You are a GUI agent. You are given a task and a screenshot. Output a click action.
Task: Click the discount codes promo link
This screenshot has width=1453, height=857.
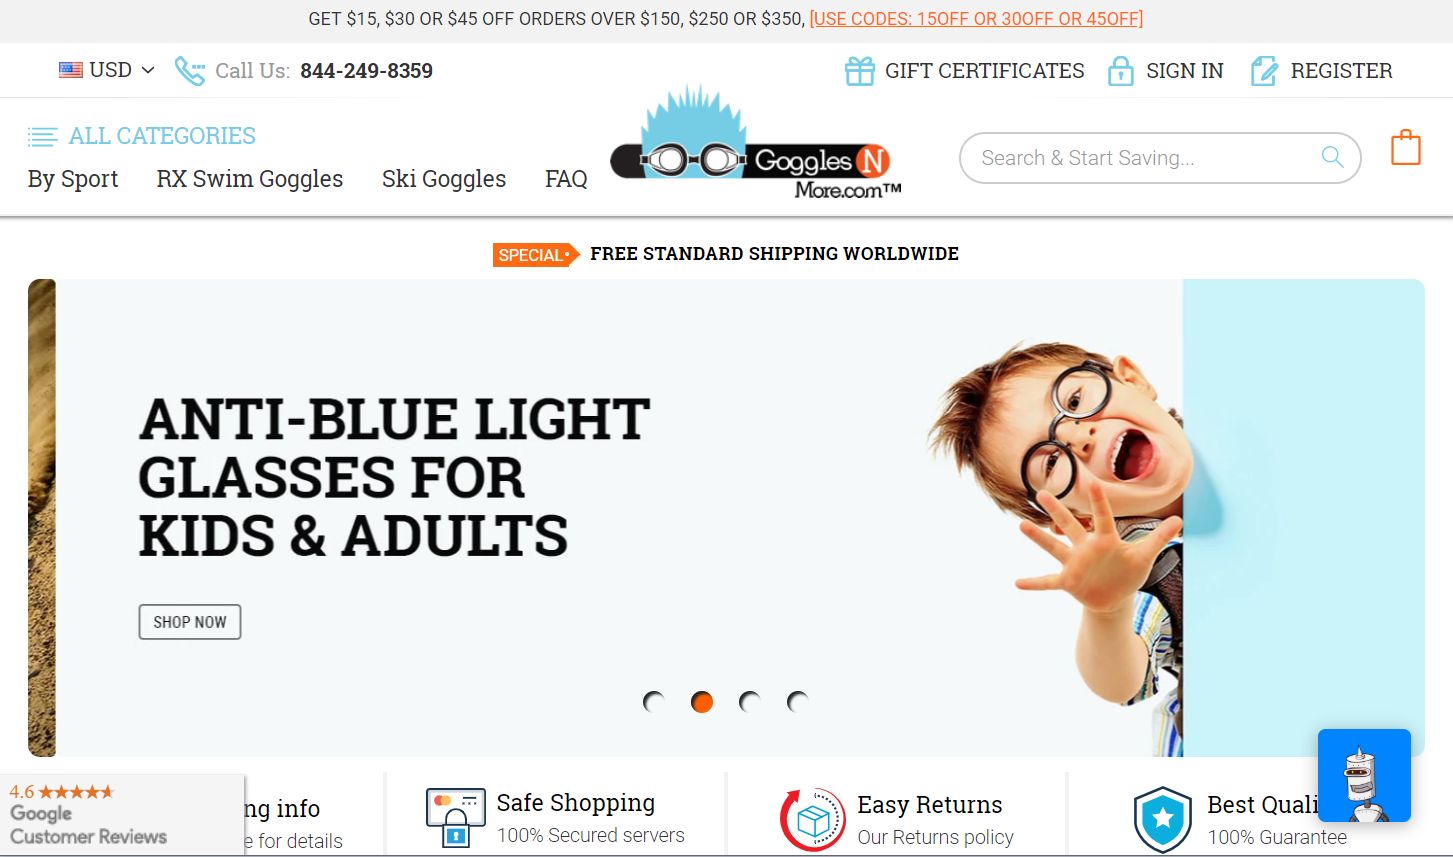coord(976,19)
